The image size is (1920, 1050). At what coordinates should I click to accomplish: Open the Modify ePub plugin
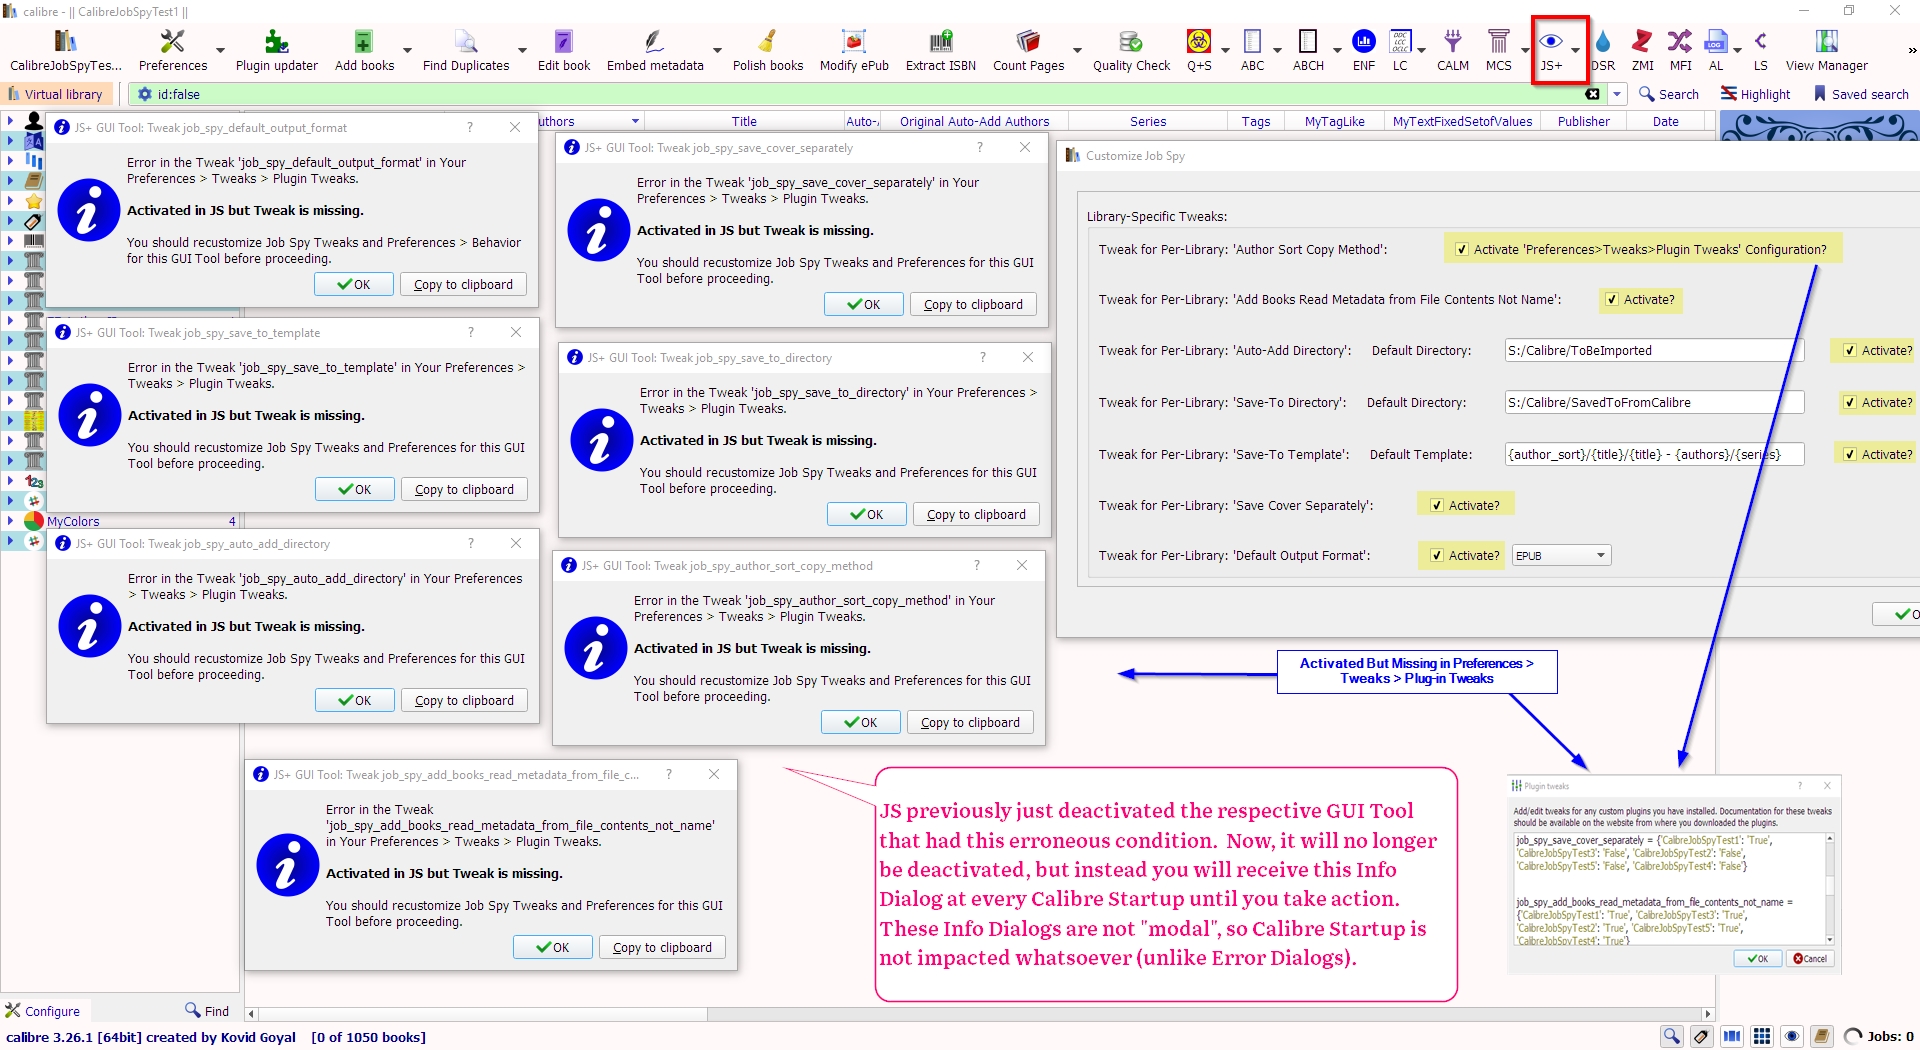854,50
